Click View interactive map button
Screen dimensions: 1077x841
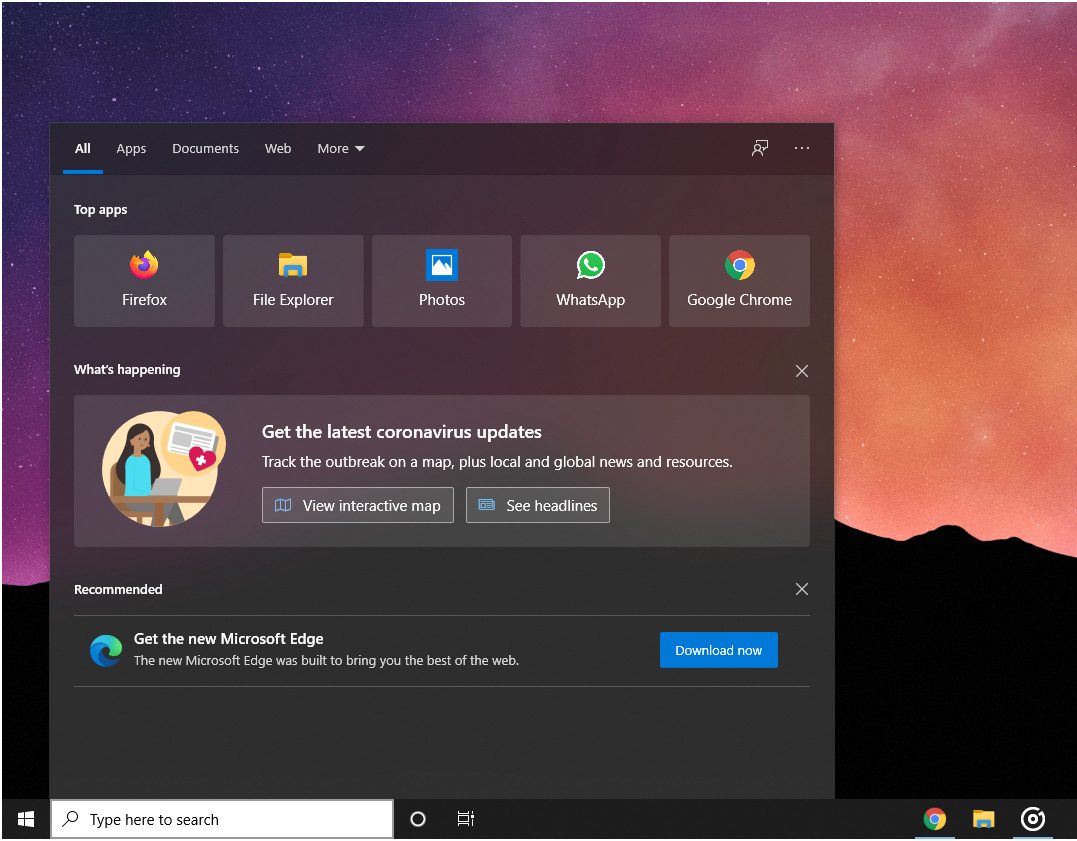(358, 505)
